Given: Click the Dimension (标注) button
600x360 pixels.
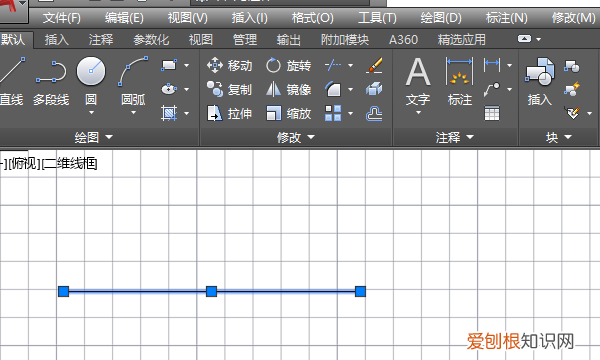Looking at the screenshot, I should [x=460, y=81].
